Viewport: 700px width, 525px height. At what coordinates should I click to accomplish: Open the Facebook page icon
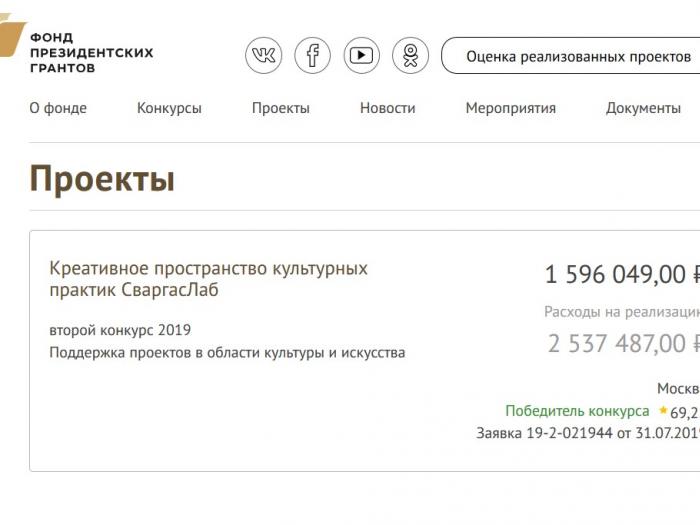pyautogui.click(x=312, y=55)
